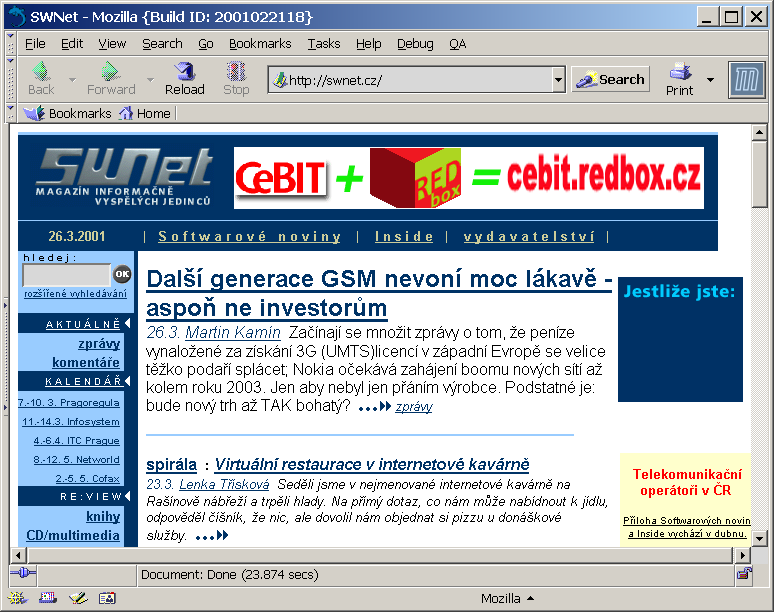Expand the Mozilla taskbar menu arrow
The image size is (774, 612).
tap(531, 598)
